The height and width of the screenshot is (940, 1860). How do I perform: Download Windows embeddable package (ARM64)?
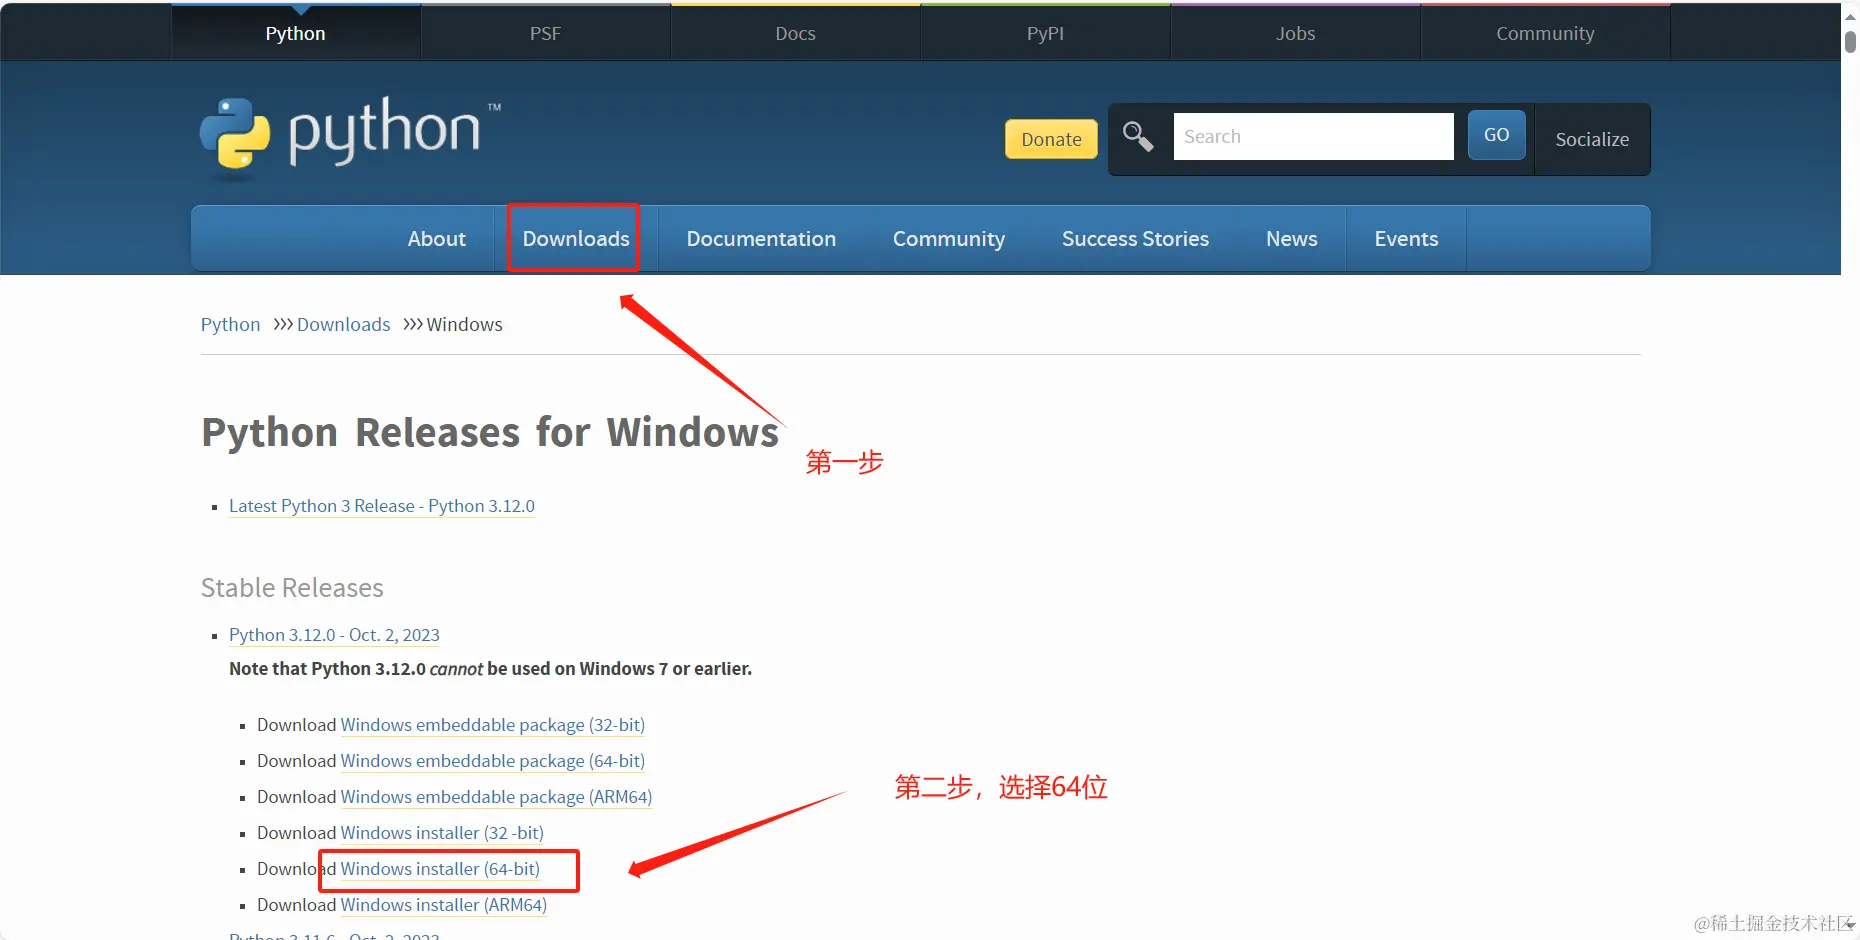tap(496, 797)
